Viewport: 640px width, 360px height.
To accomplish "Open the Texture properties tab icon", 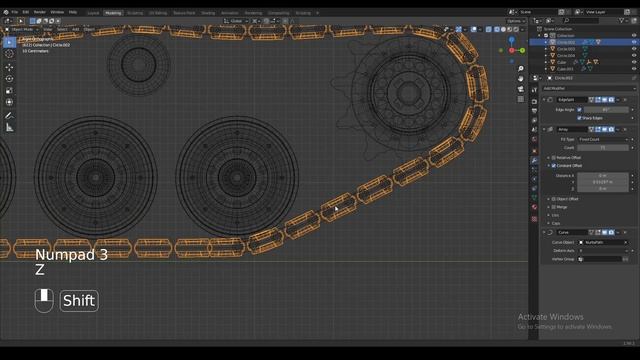I will pos(534,219).
